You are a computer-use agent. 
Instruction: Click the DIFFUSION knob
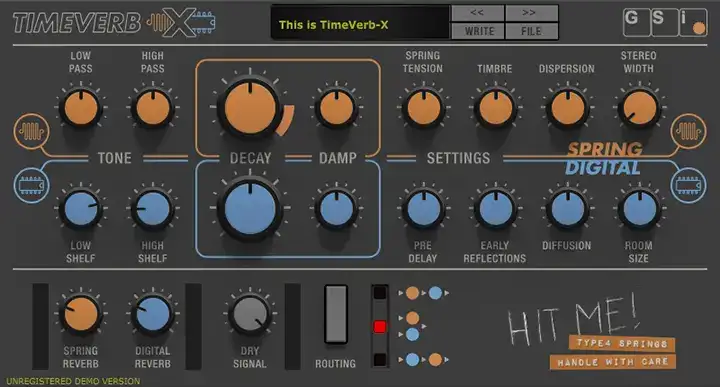click(568, 209)
